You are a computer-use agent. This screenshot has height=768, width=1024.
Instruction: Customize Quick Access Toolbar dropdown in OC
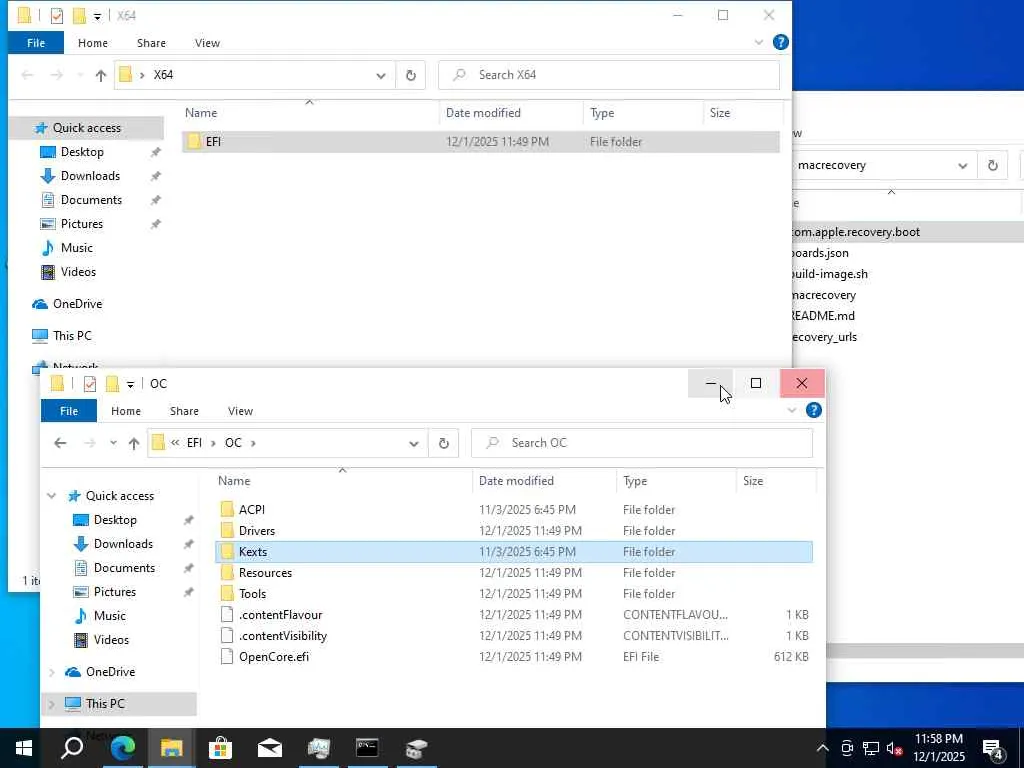[130, 384]
